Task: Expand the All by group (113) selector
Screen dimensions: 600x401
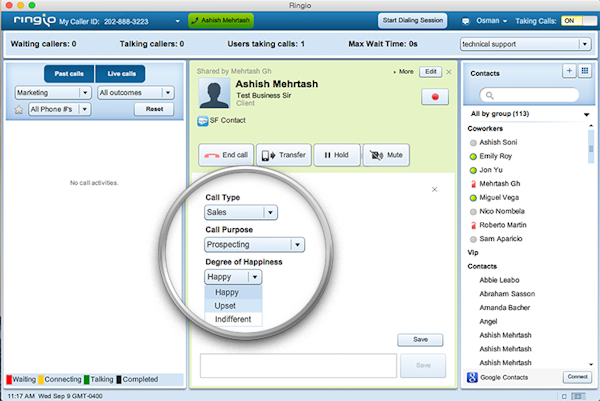Action: click(529, 114)
